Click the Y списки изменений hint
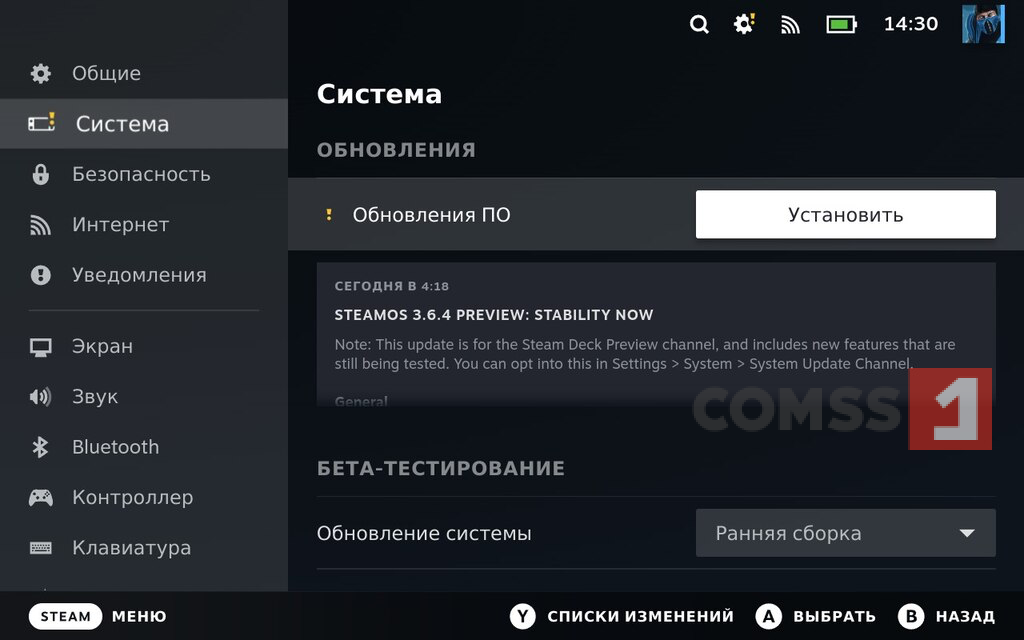1024x640 pixels. pos(622,616)
